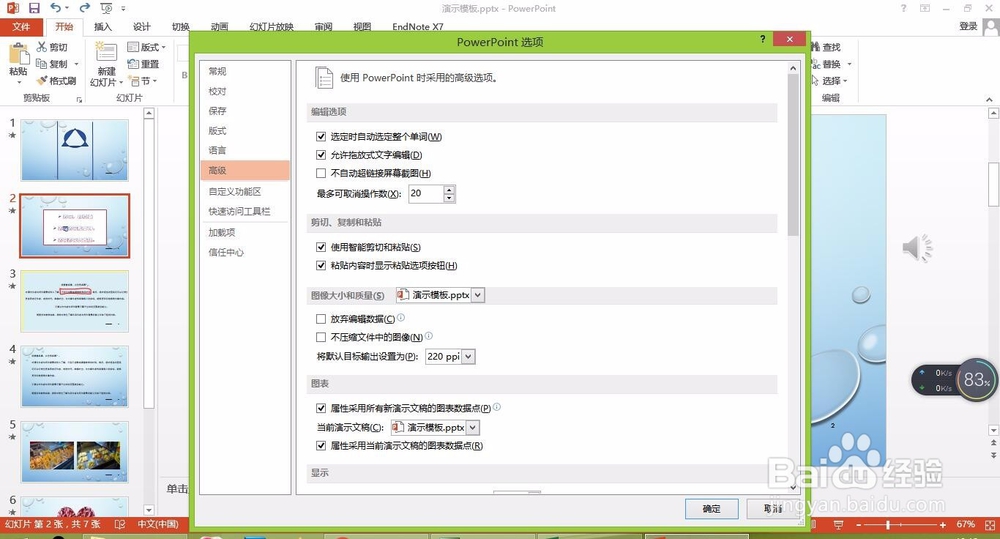Select slide 5 thumbnail
1000x539 pixels.
click(x=75, y=452)
